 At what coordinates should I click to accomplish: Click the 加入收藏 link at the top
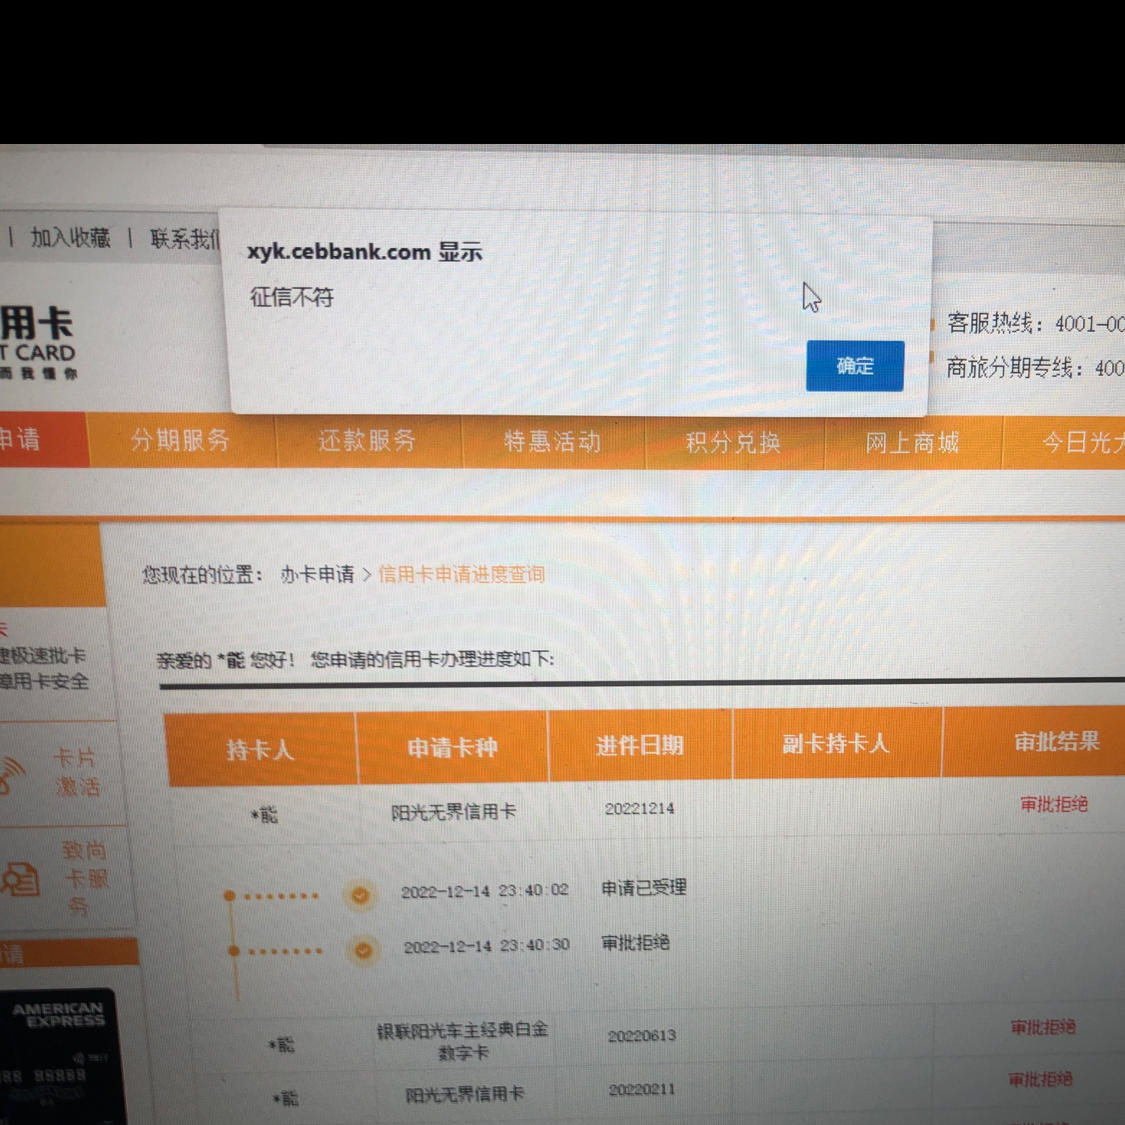point(70,237)
